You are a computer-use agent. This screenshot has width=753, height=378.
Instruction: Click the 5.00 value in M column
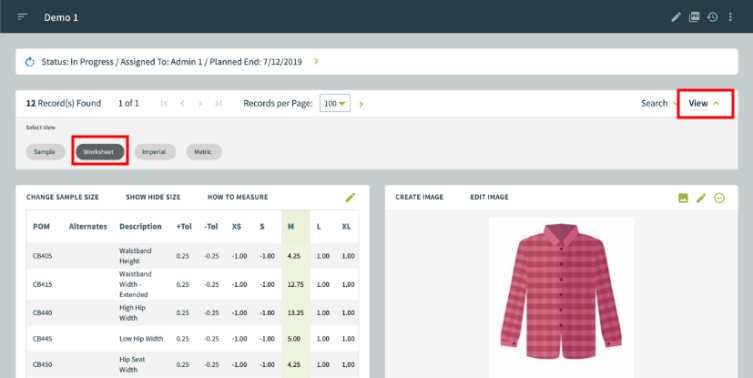pyautogui.click(x=294, y=339)
